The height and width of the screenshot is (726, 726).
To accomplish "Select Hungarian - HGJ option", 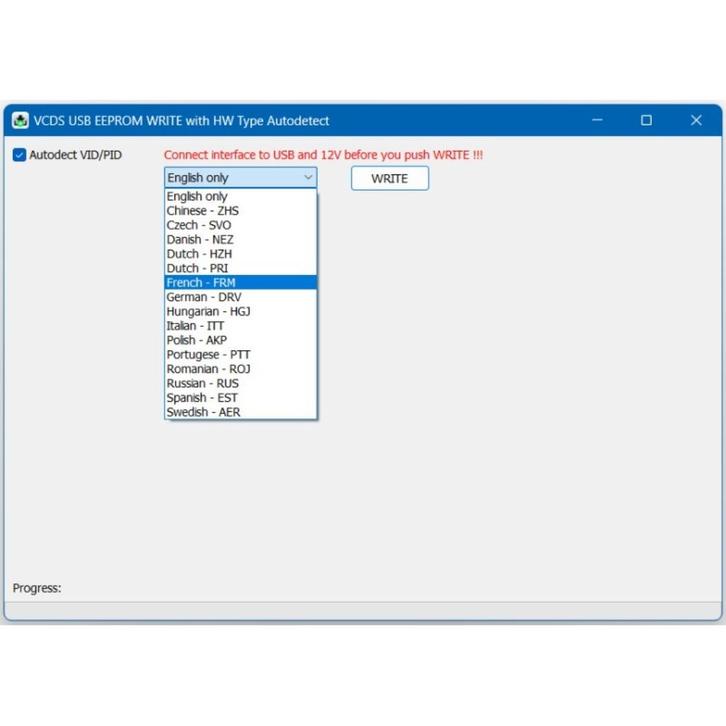I will coord(208,311).
